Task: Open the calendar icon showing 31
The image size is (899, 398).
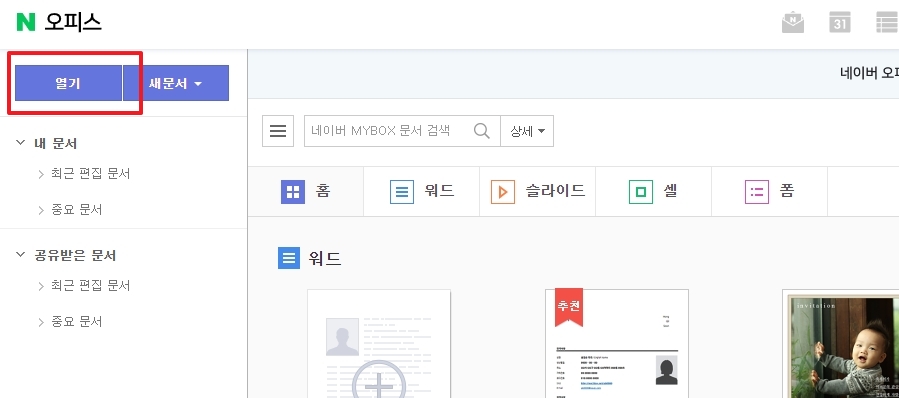Action: [840, 22]
